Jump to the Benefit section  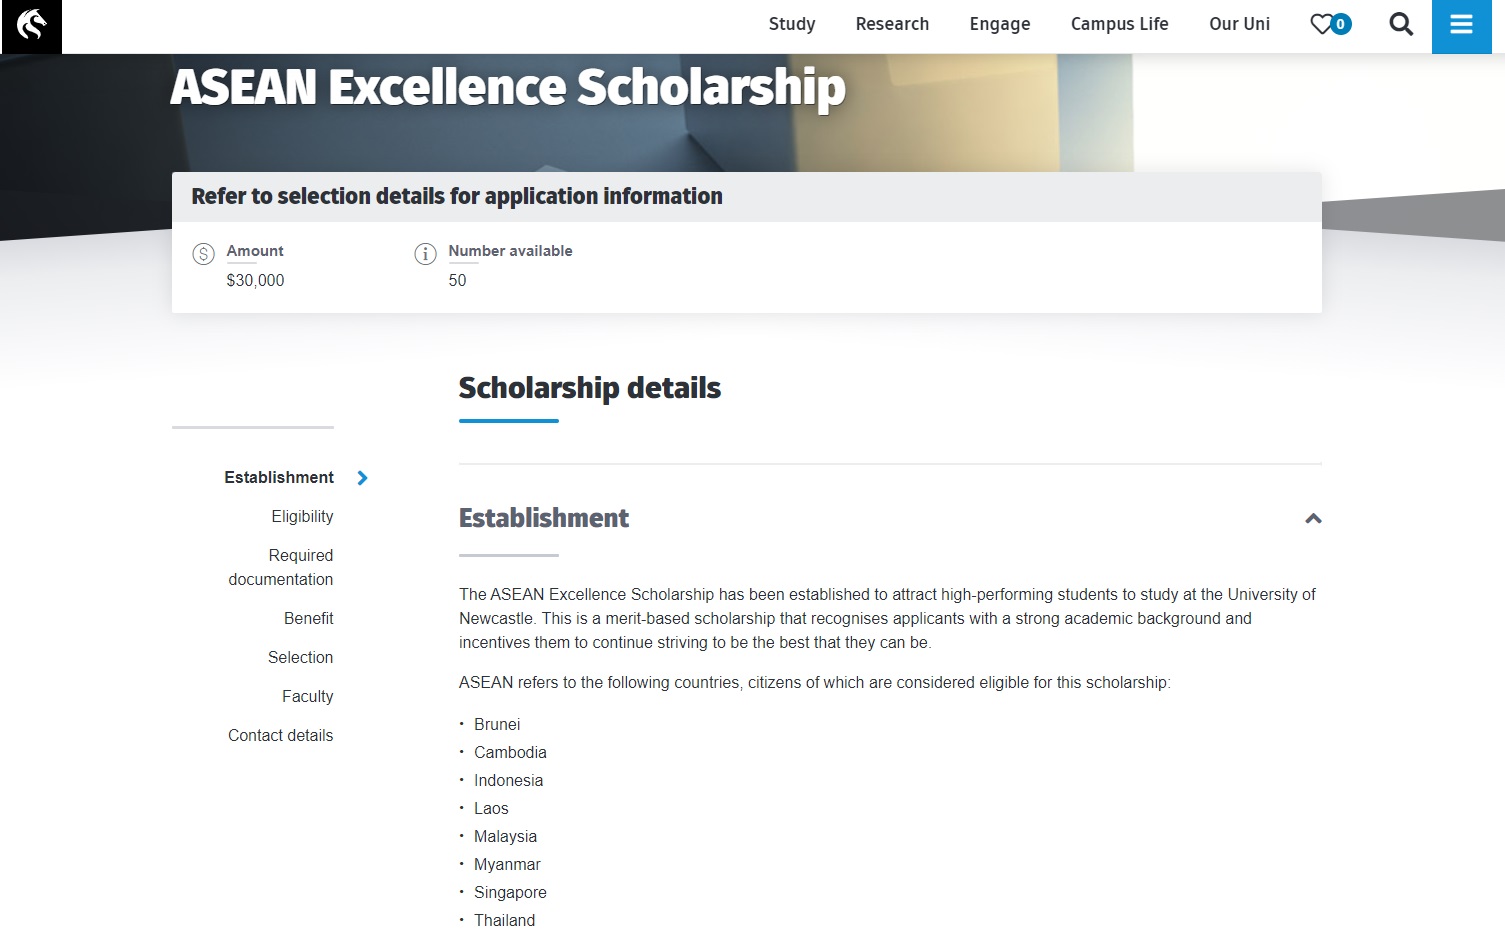308,618
